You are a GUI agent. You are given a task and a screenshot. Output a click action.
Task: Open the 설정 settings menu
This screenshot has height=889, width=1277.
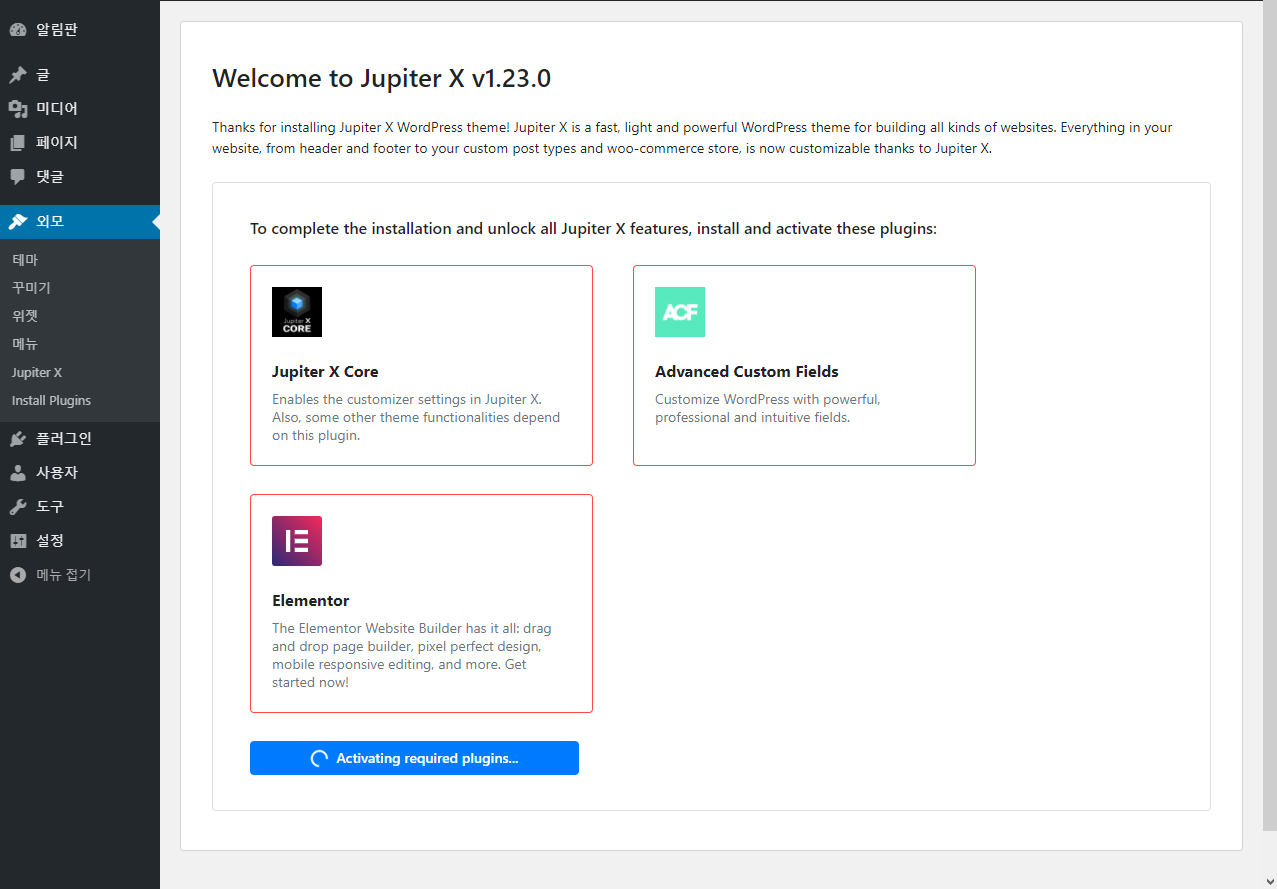click(x=80, y=541)
